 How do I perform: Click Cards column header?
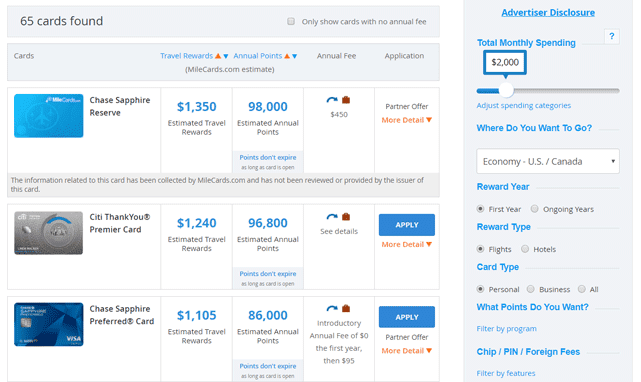pyautogui.click(x=24, y=56)
